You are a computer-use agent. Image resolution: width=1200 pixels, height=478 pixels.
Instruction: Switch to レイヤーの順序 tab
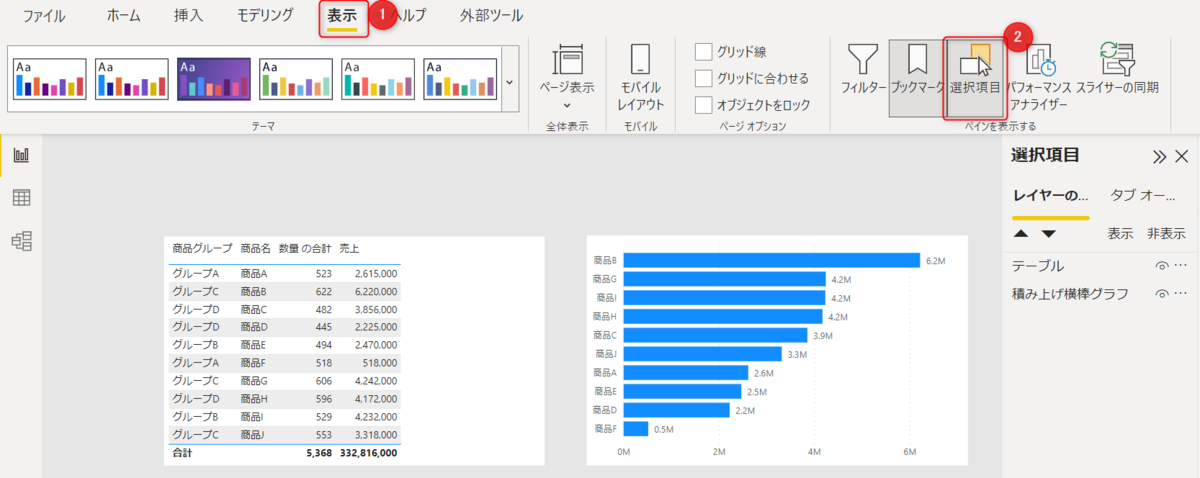point(1049,195)
